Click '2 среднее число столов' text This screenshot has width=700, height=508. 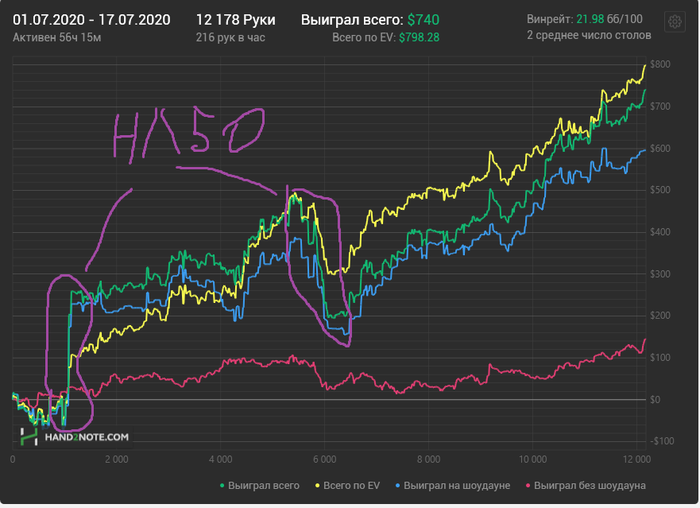coord(589,35)
